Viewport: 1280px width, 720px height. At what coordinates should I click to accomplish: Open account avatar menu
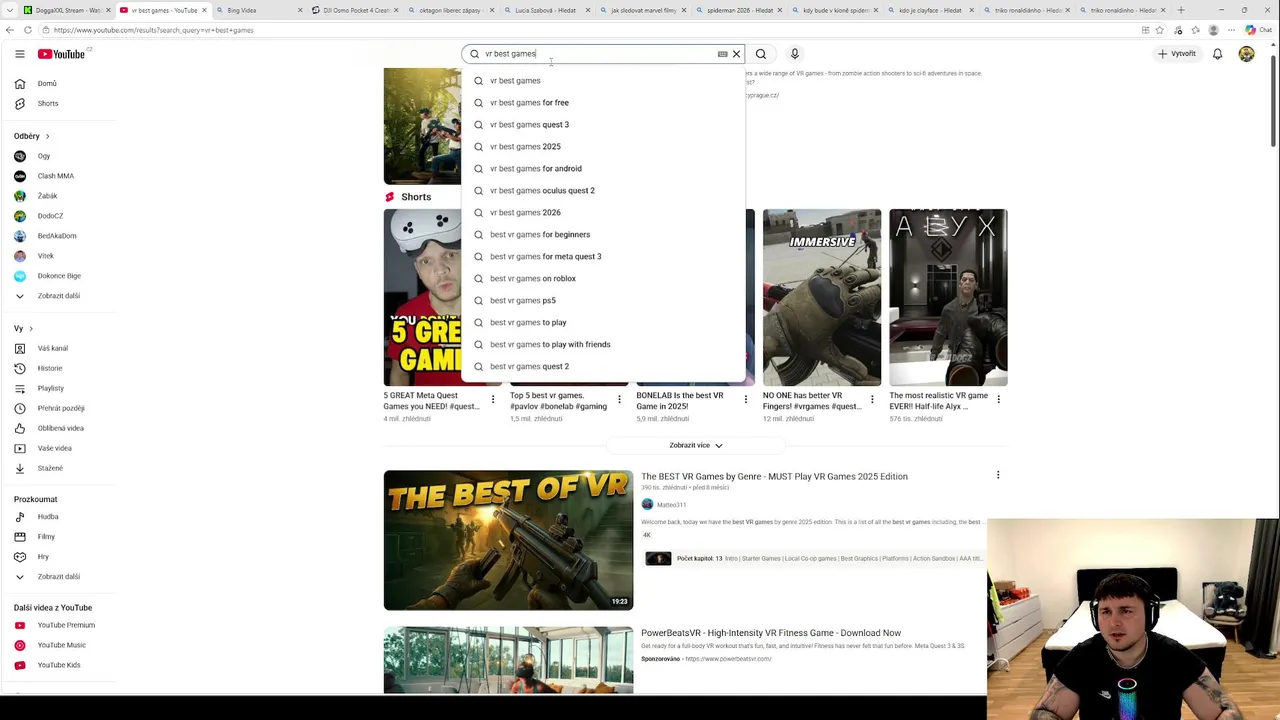[1246, 54]
